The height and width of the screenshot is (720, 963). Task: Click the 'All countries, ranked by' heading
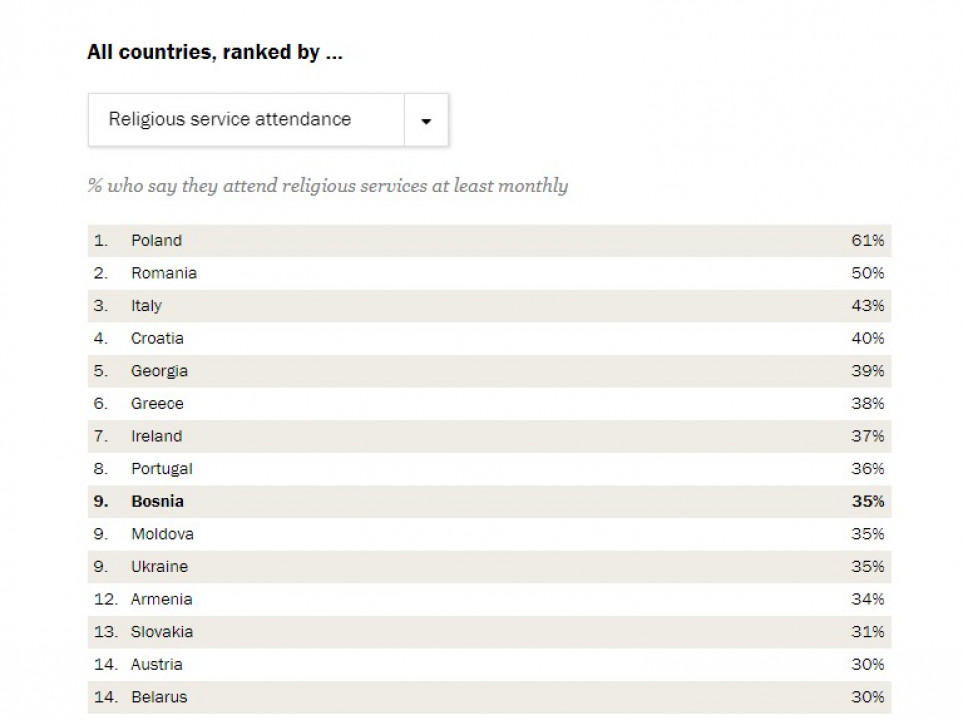point(215,53)
